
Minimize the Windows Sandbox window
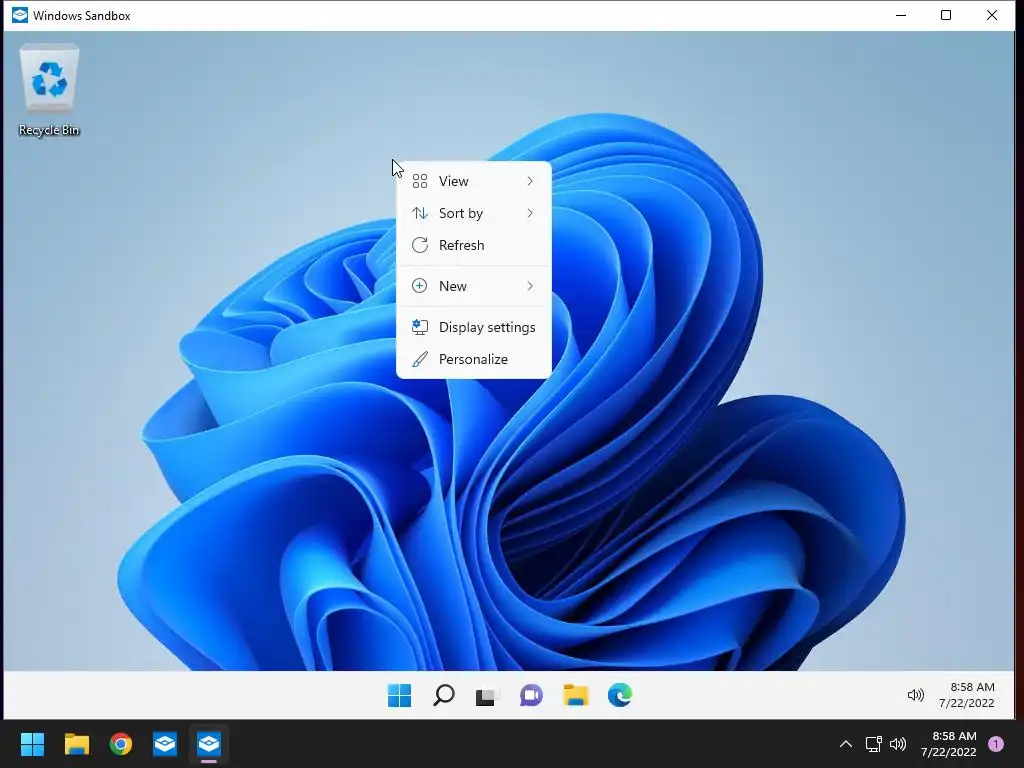901,15
